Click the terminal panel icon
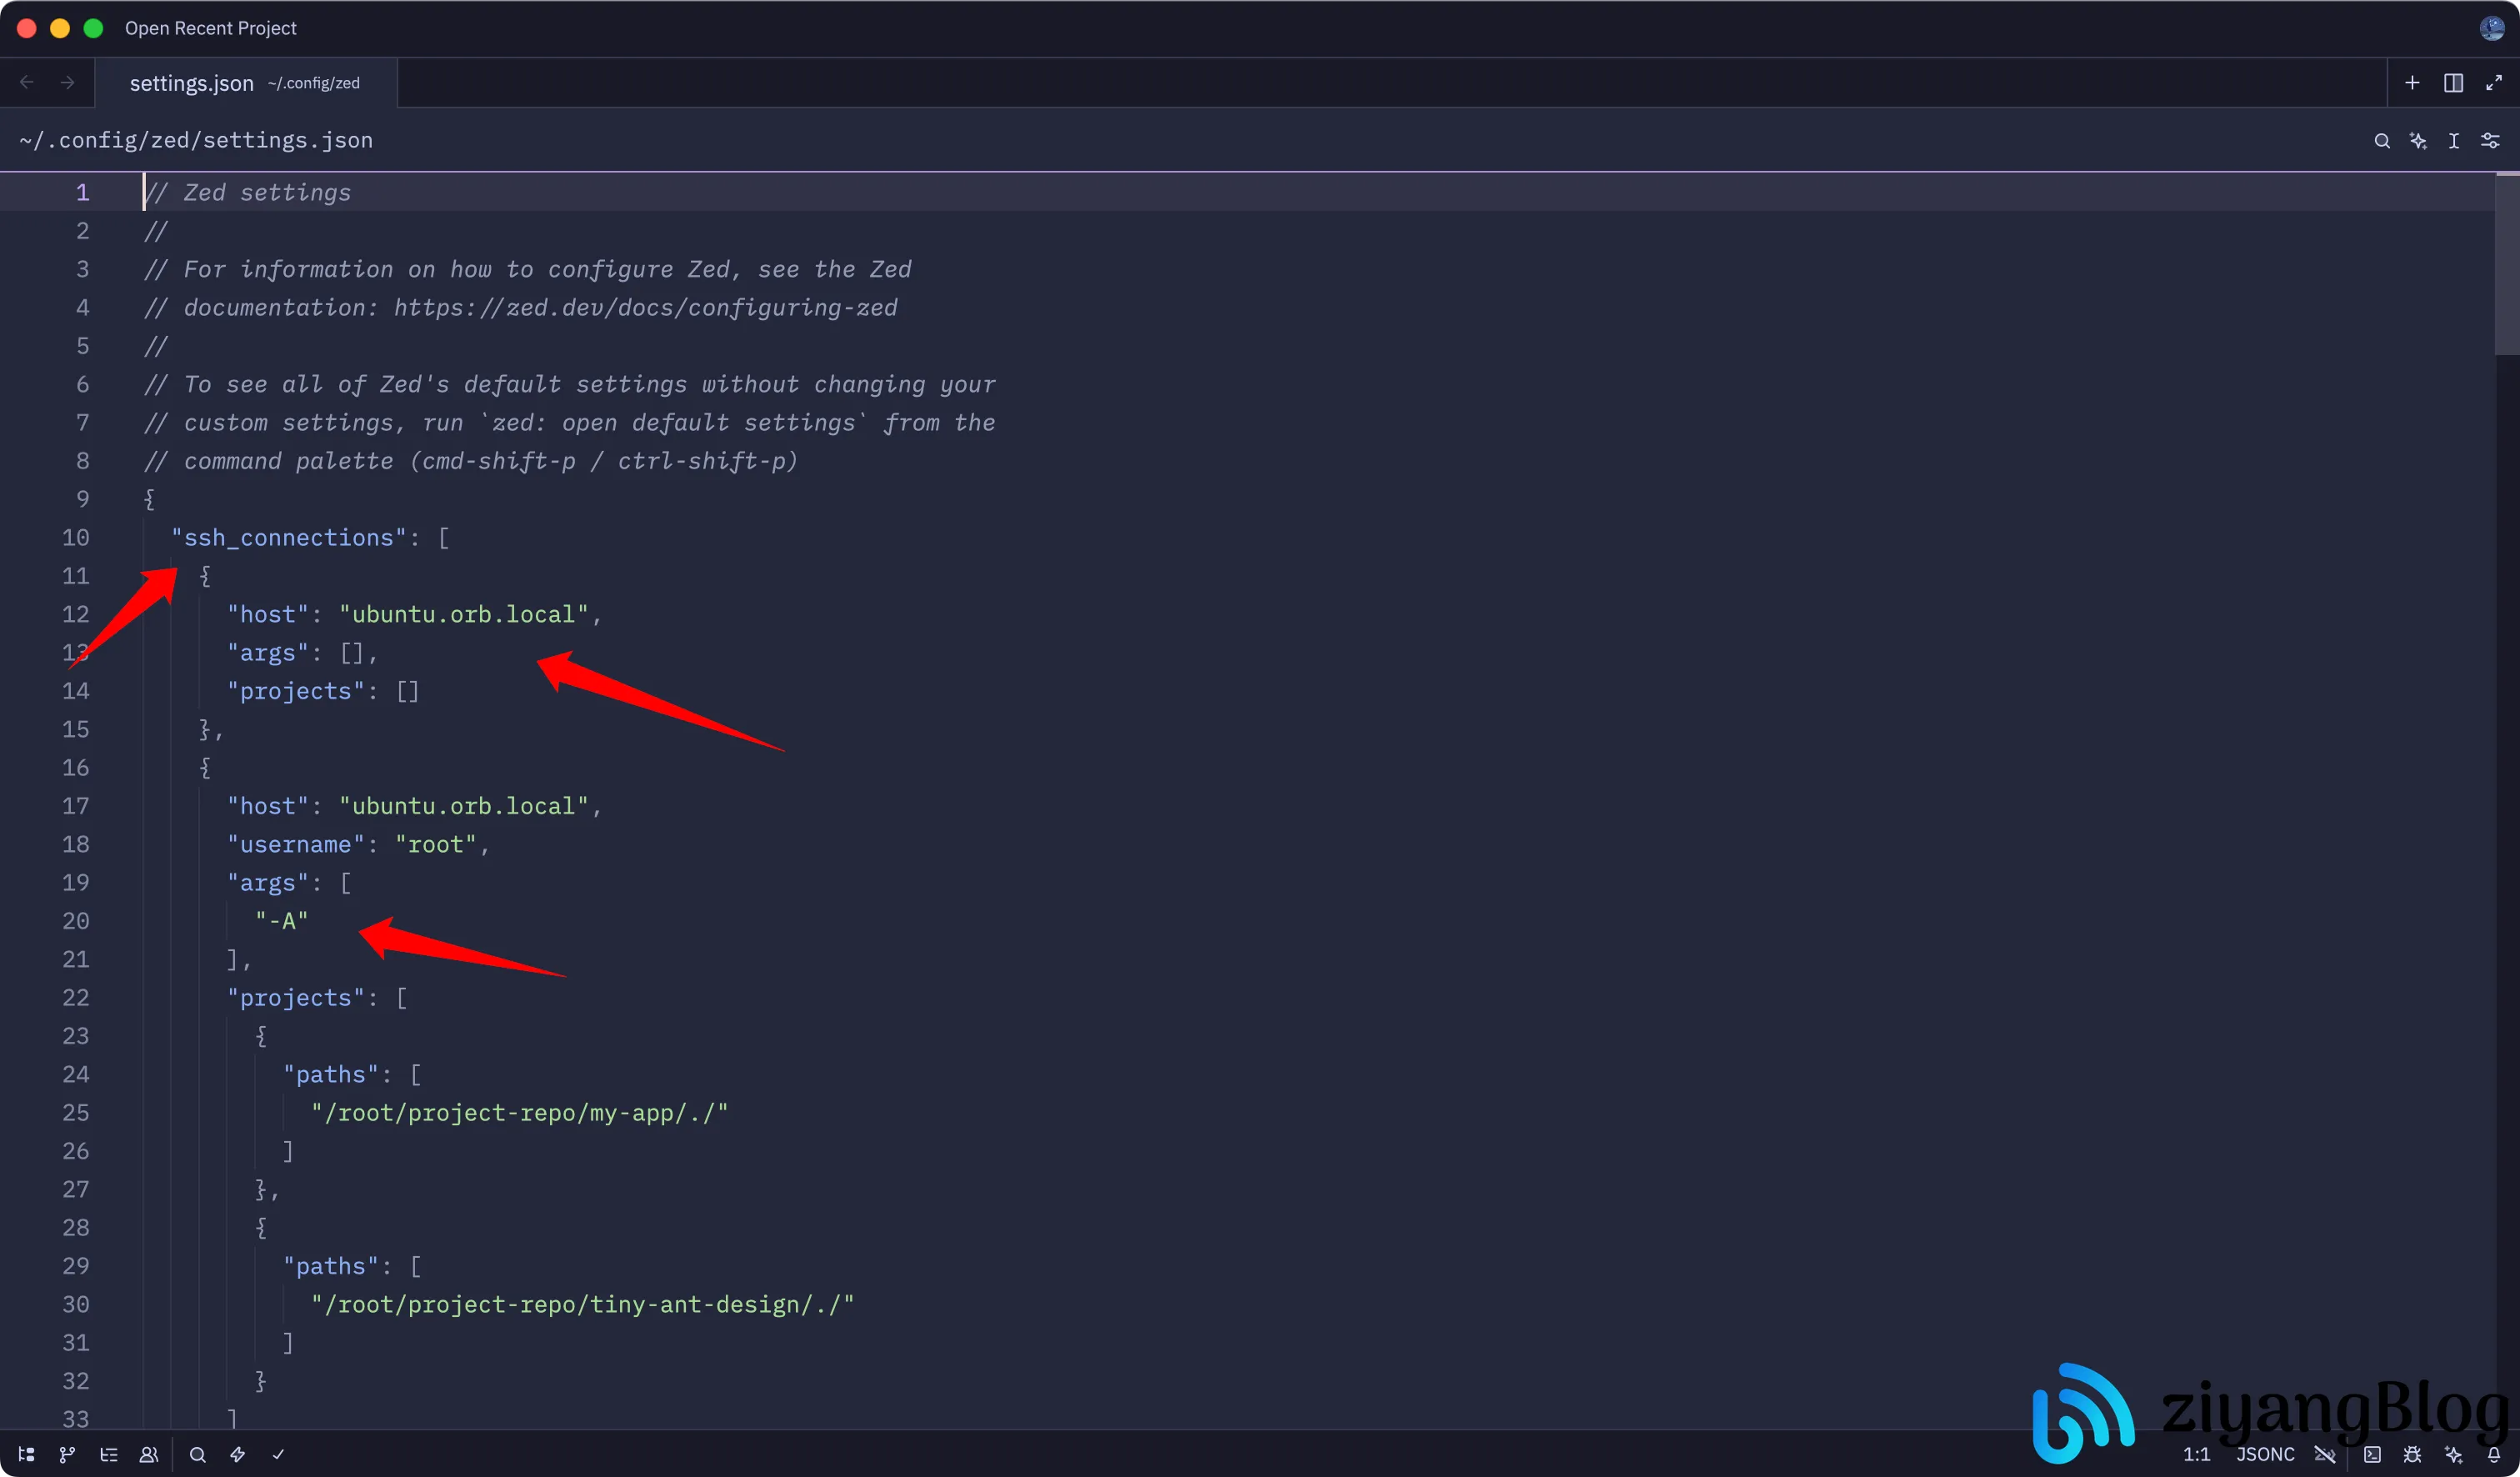The width and height of the screenshot is (2520, 1477). (2372, 1454)
